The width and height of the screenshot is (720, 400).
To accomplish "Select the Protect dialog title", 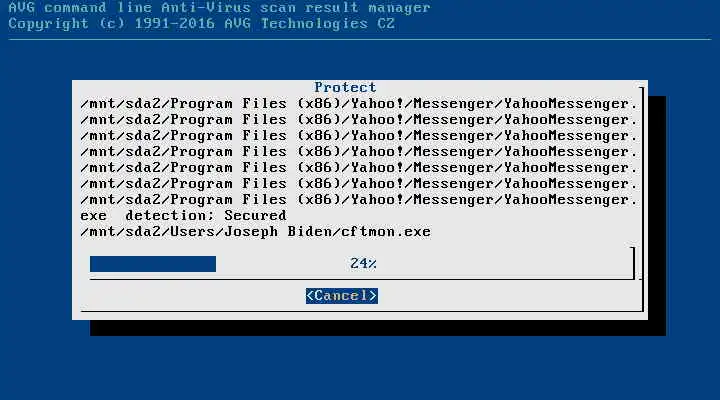I will point(345,87).
